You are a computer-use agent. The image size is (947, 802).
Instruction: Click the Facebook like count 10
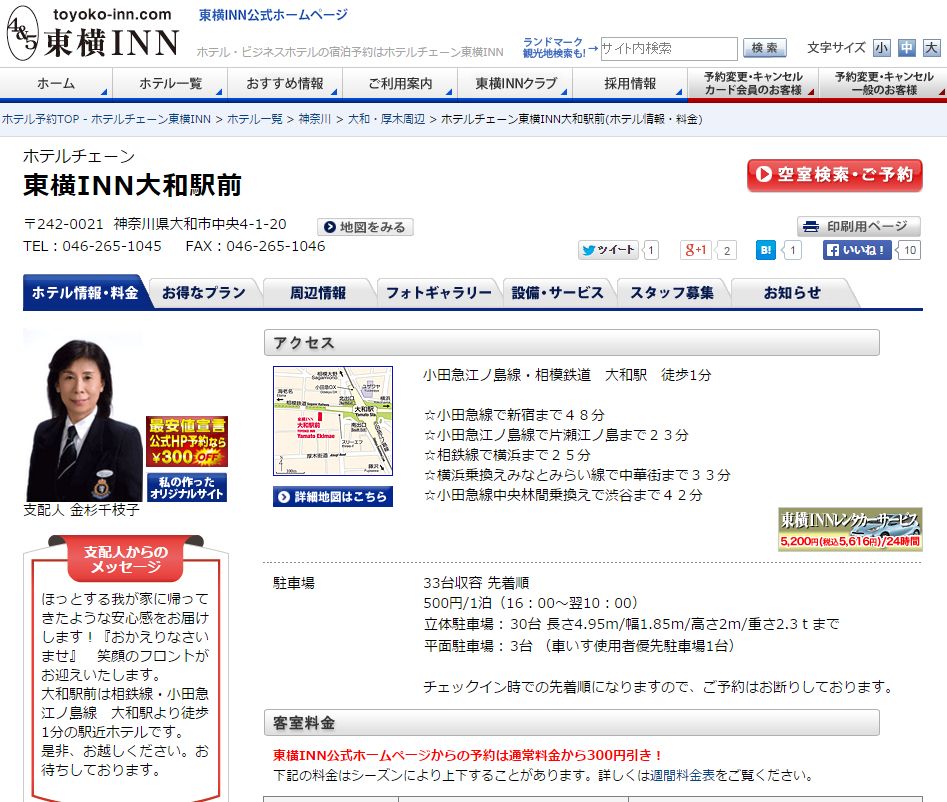[x=910, y=250]
